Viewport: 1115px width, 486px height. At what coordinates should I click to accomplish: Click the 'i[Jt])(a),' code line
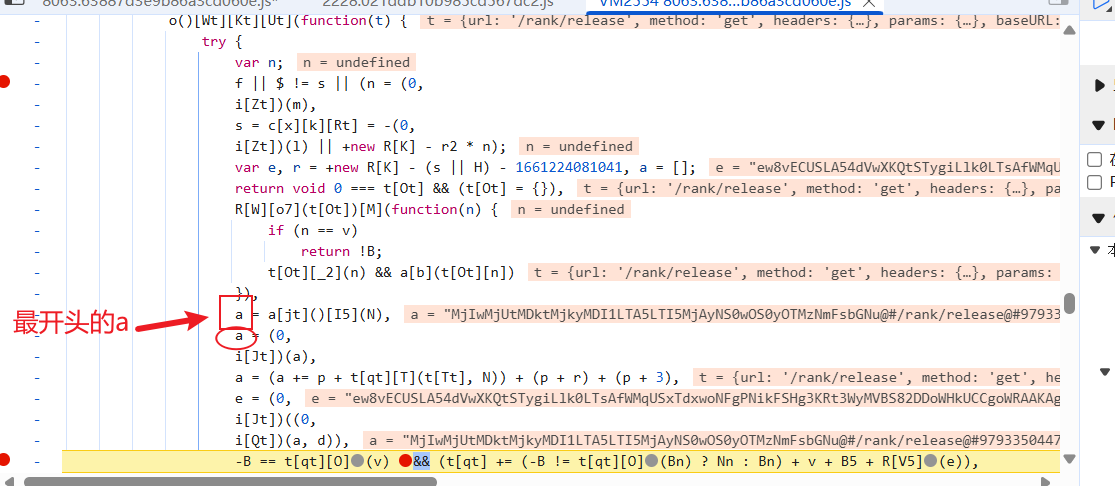276,356
